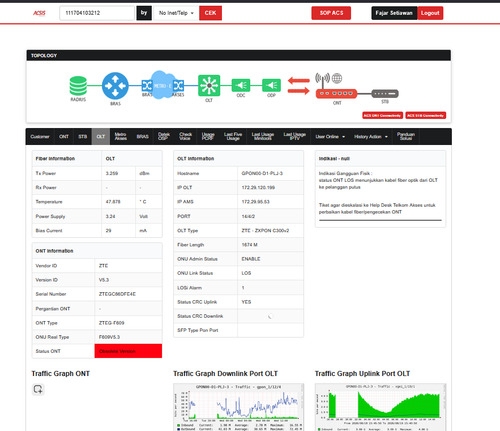Open the Usage PCRF tab
Image resolution: width=500 pixels, height=431 pixels.
208,137
